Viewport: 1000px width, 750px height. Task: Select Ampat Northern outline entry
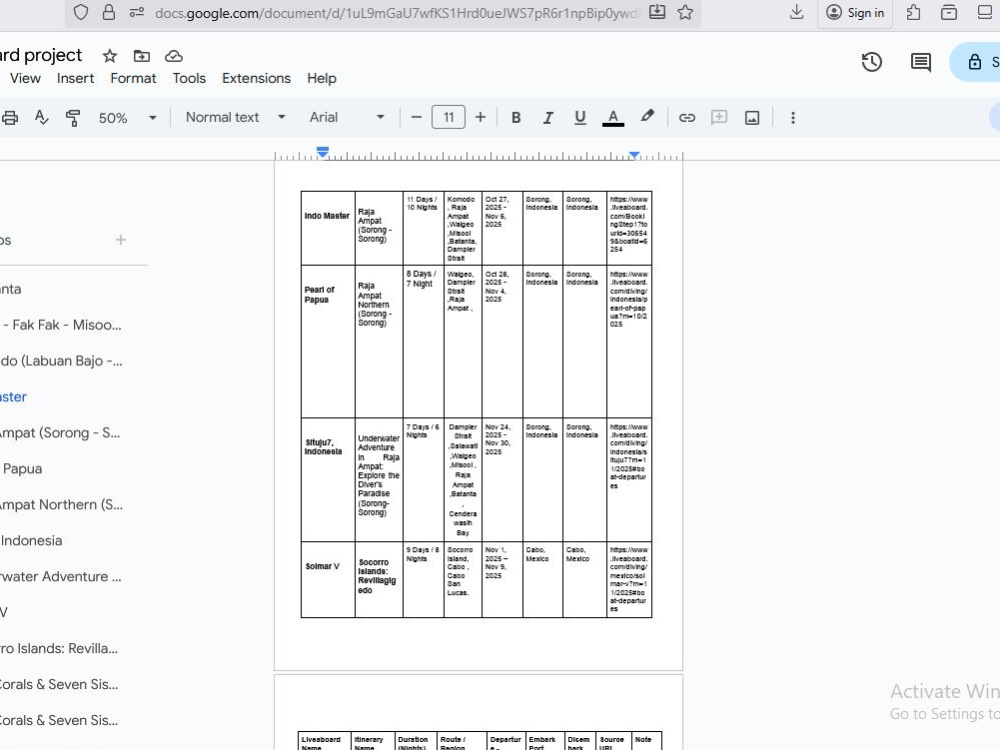pos(61,504)
